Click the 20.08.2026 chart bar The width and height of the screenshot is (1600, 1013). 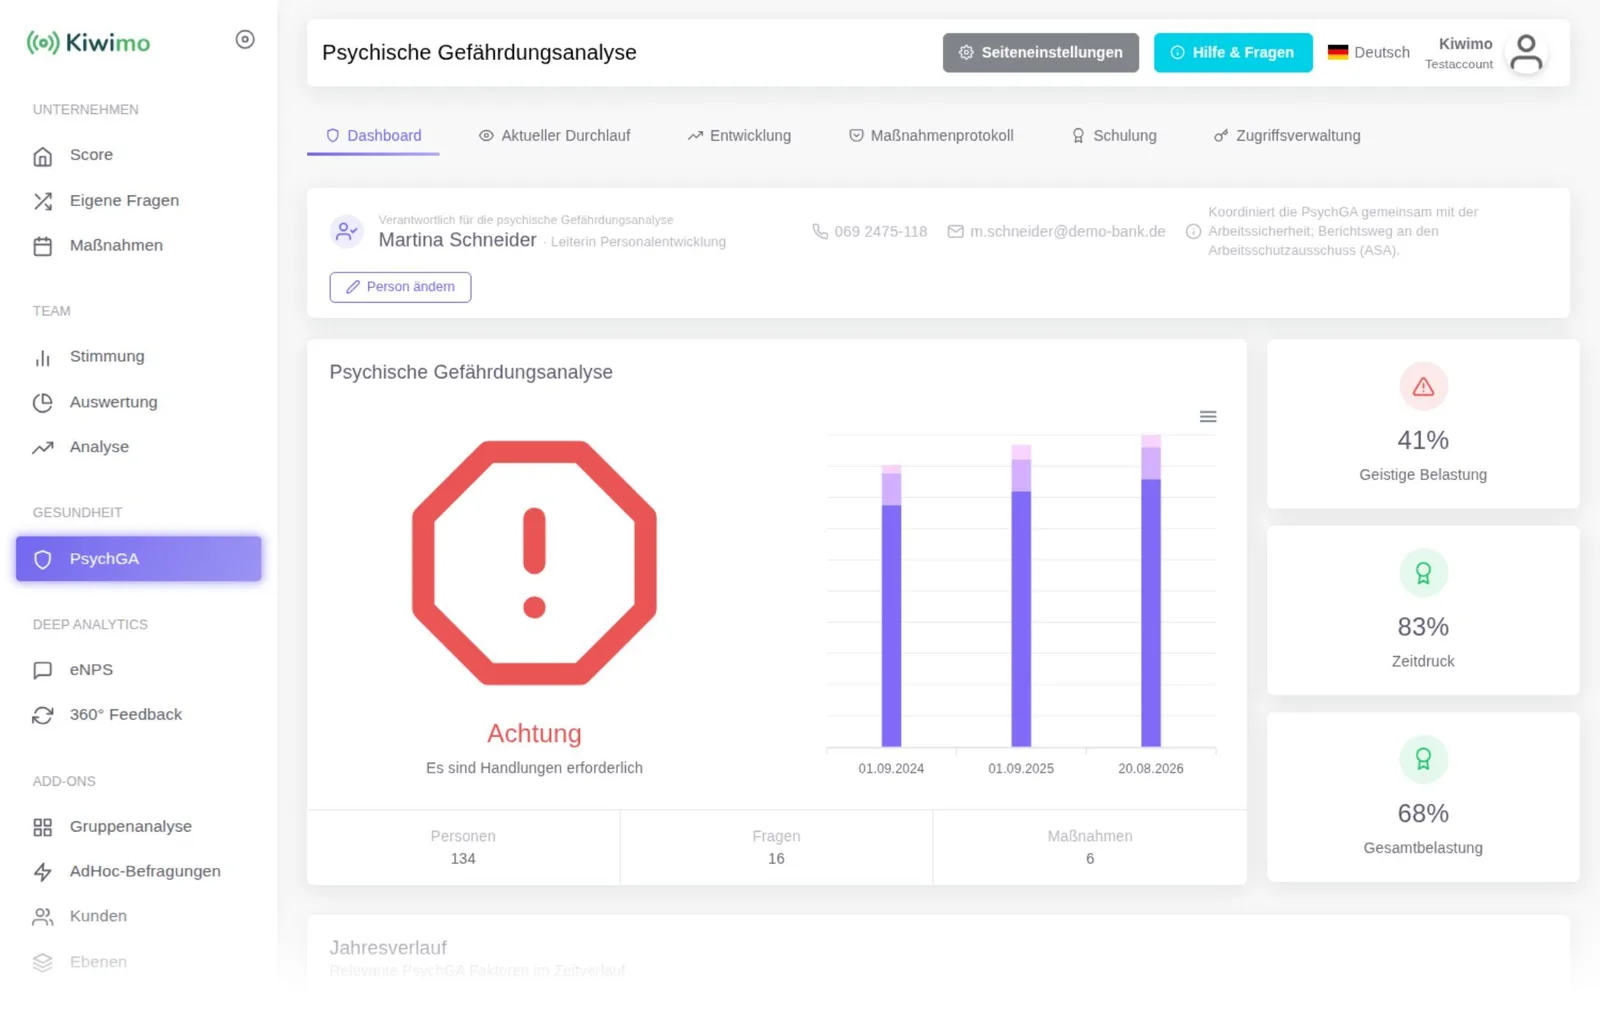[x=1151, y=591]
